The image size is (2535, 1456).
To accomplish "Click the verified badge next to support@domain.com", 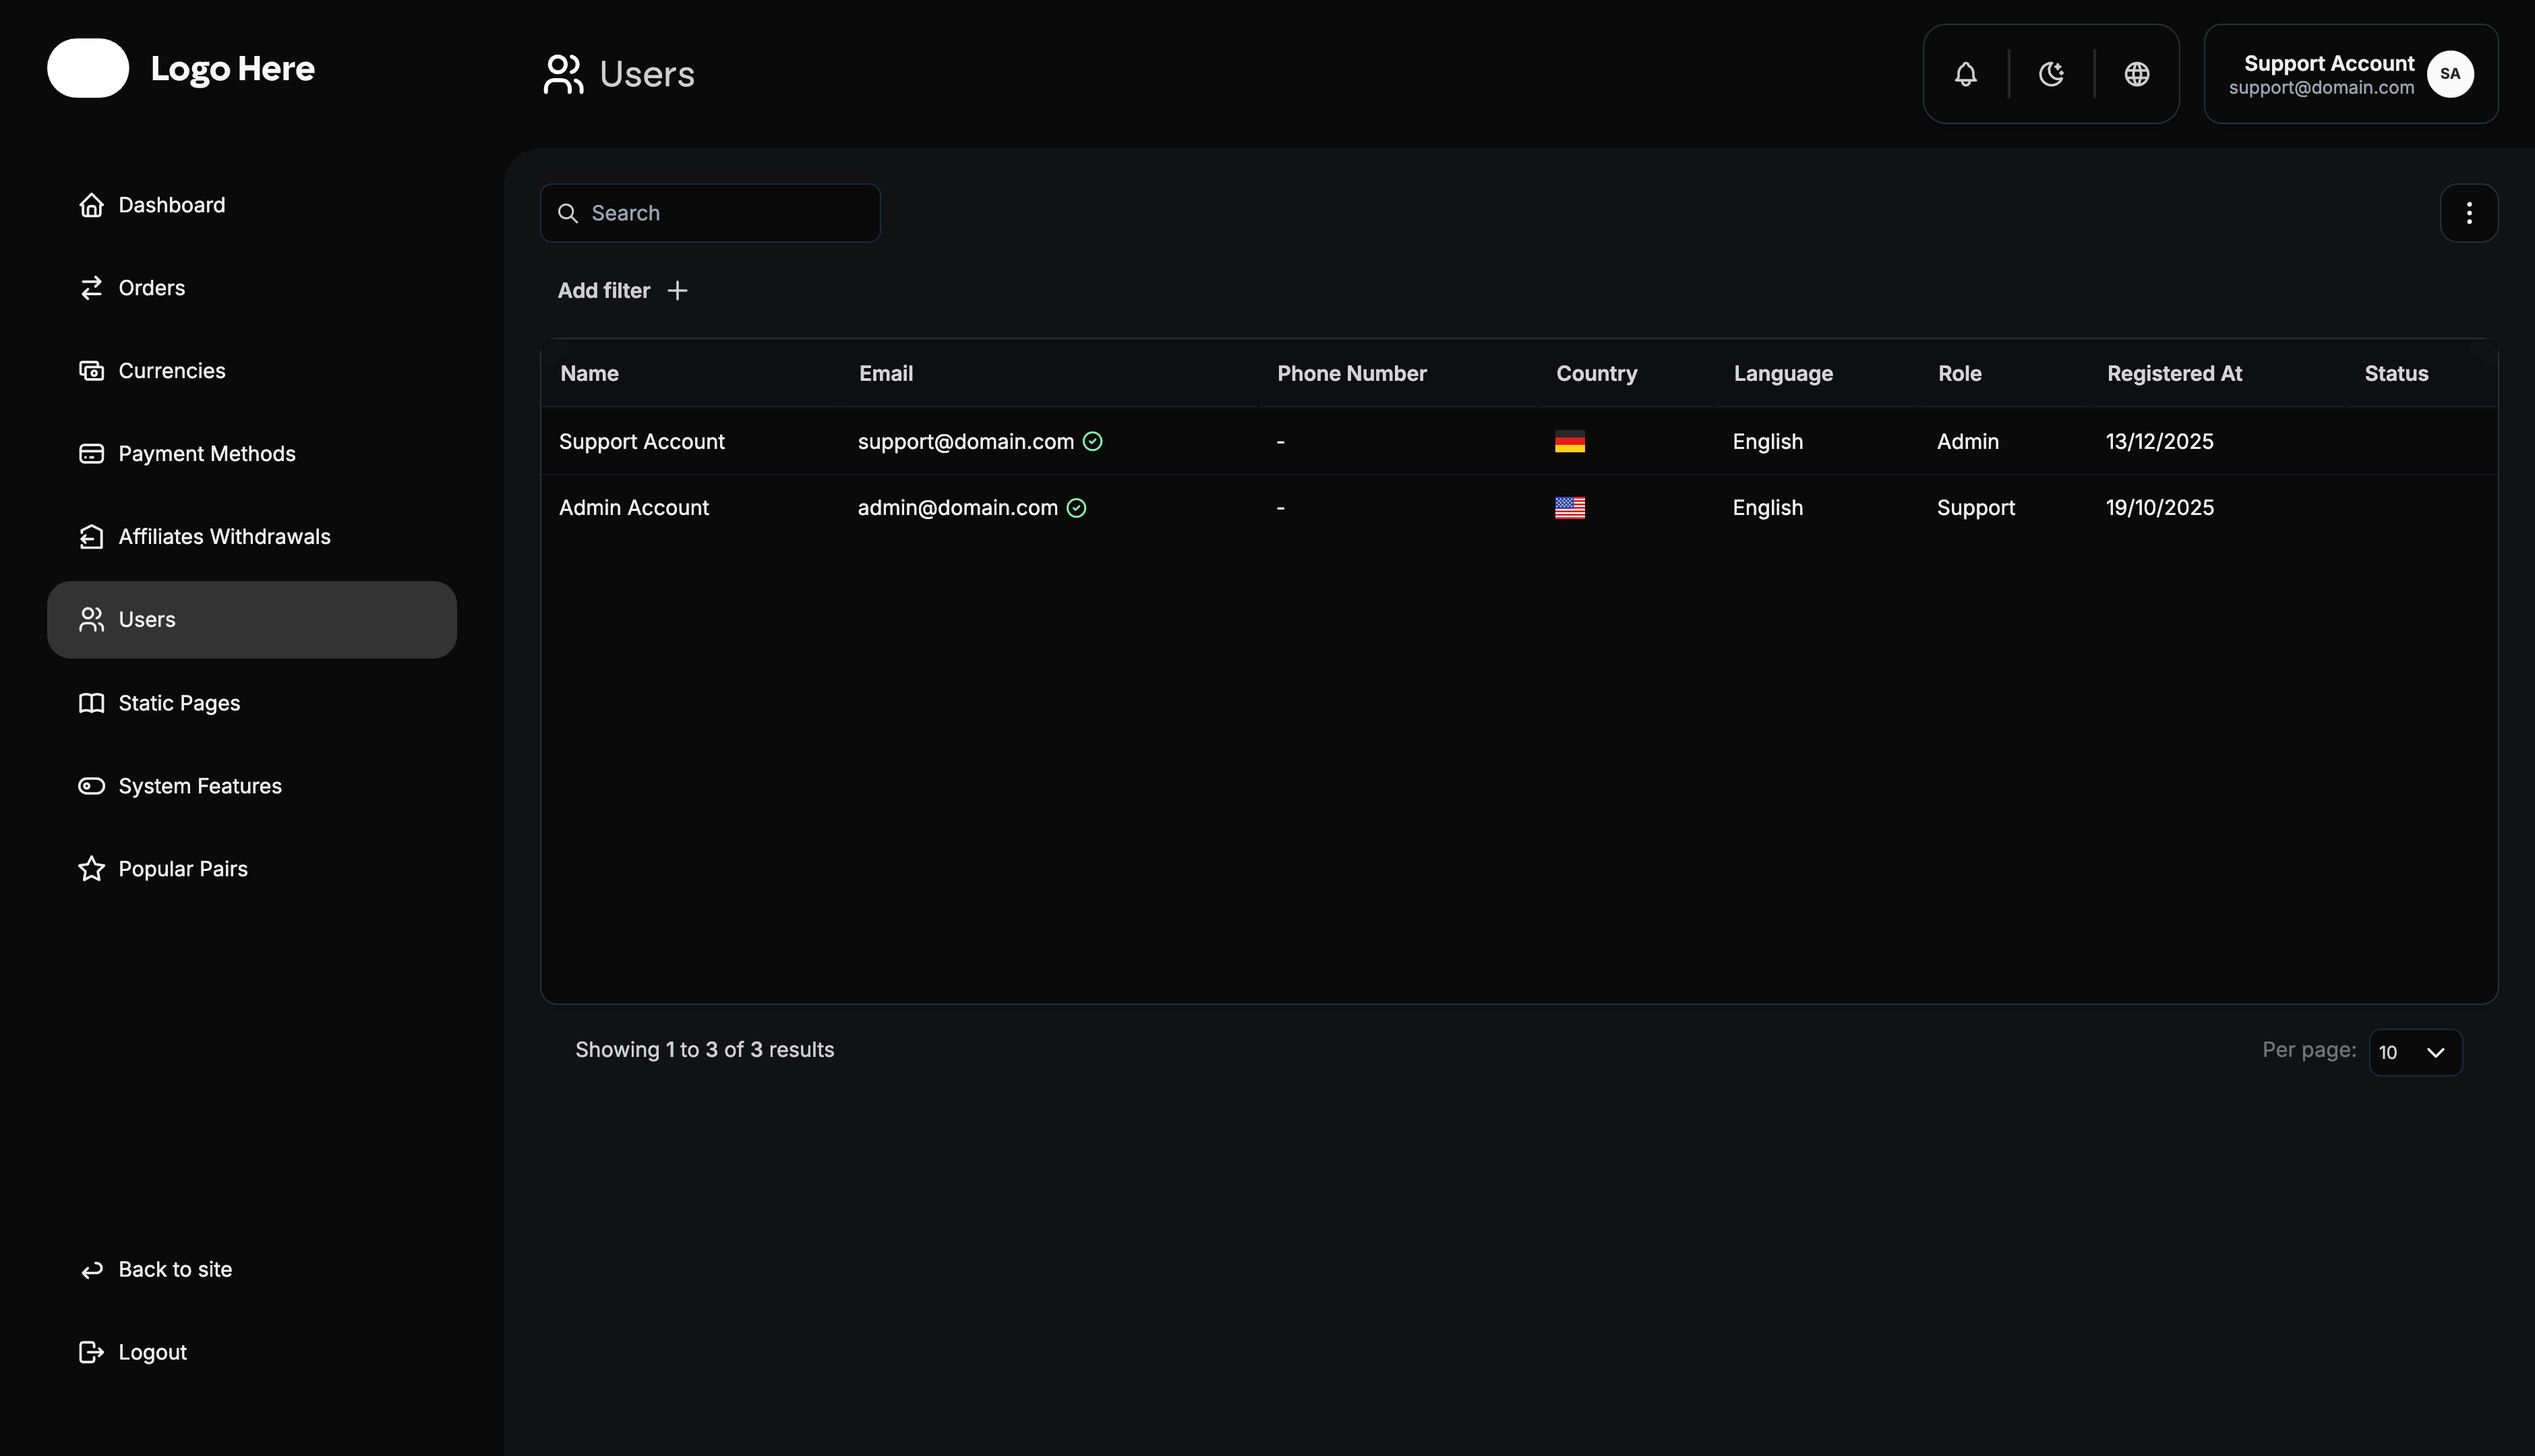I will pyautogui.click(x=1092, y=441).
